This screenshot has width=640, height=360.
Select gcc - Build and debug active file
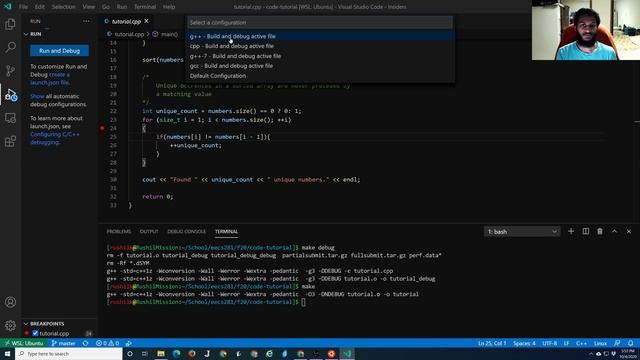(320, 66)
